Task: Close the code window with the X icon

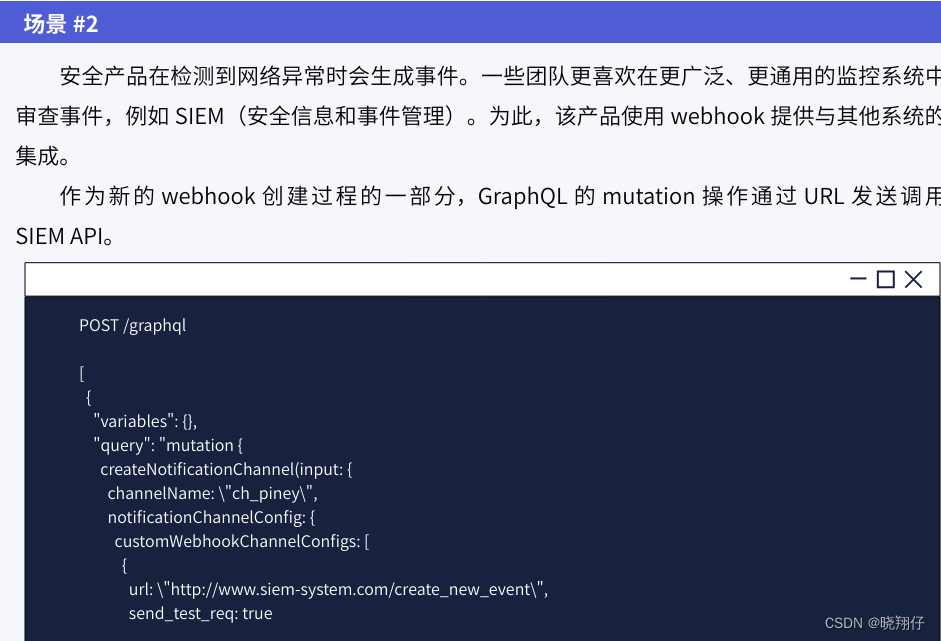Action: (x=913, y=280)
